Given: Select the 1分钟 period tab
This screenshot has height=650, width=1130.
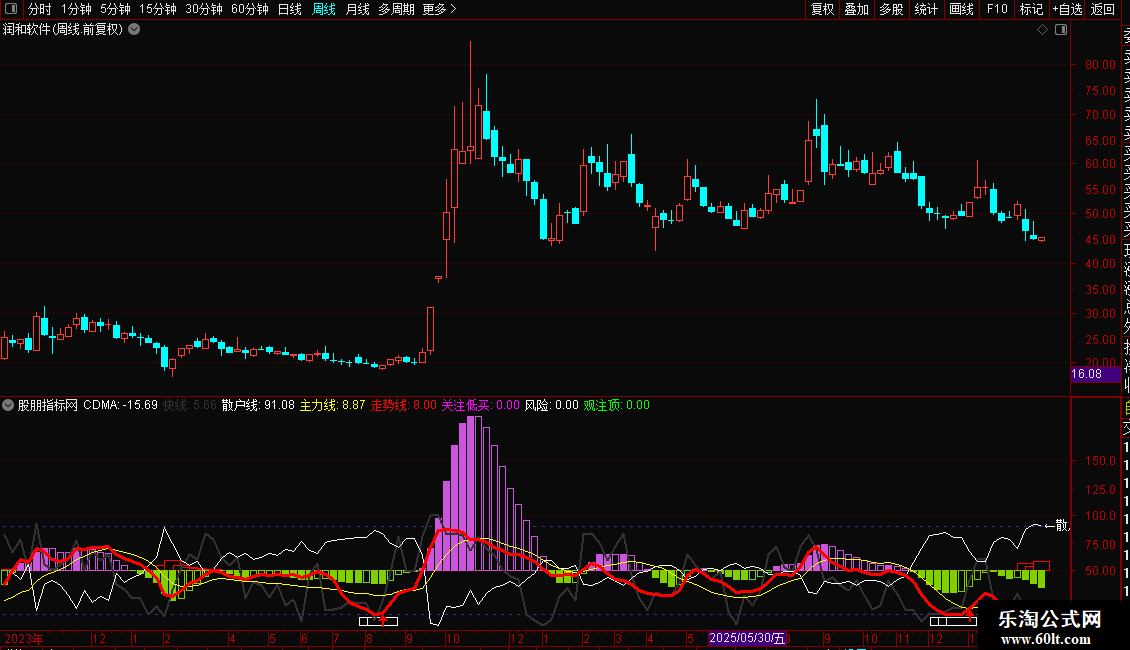Looking at the screenshot, I should tap(76, 9).
